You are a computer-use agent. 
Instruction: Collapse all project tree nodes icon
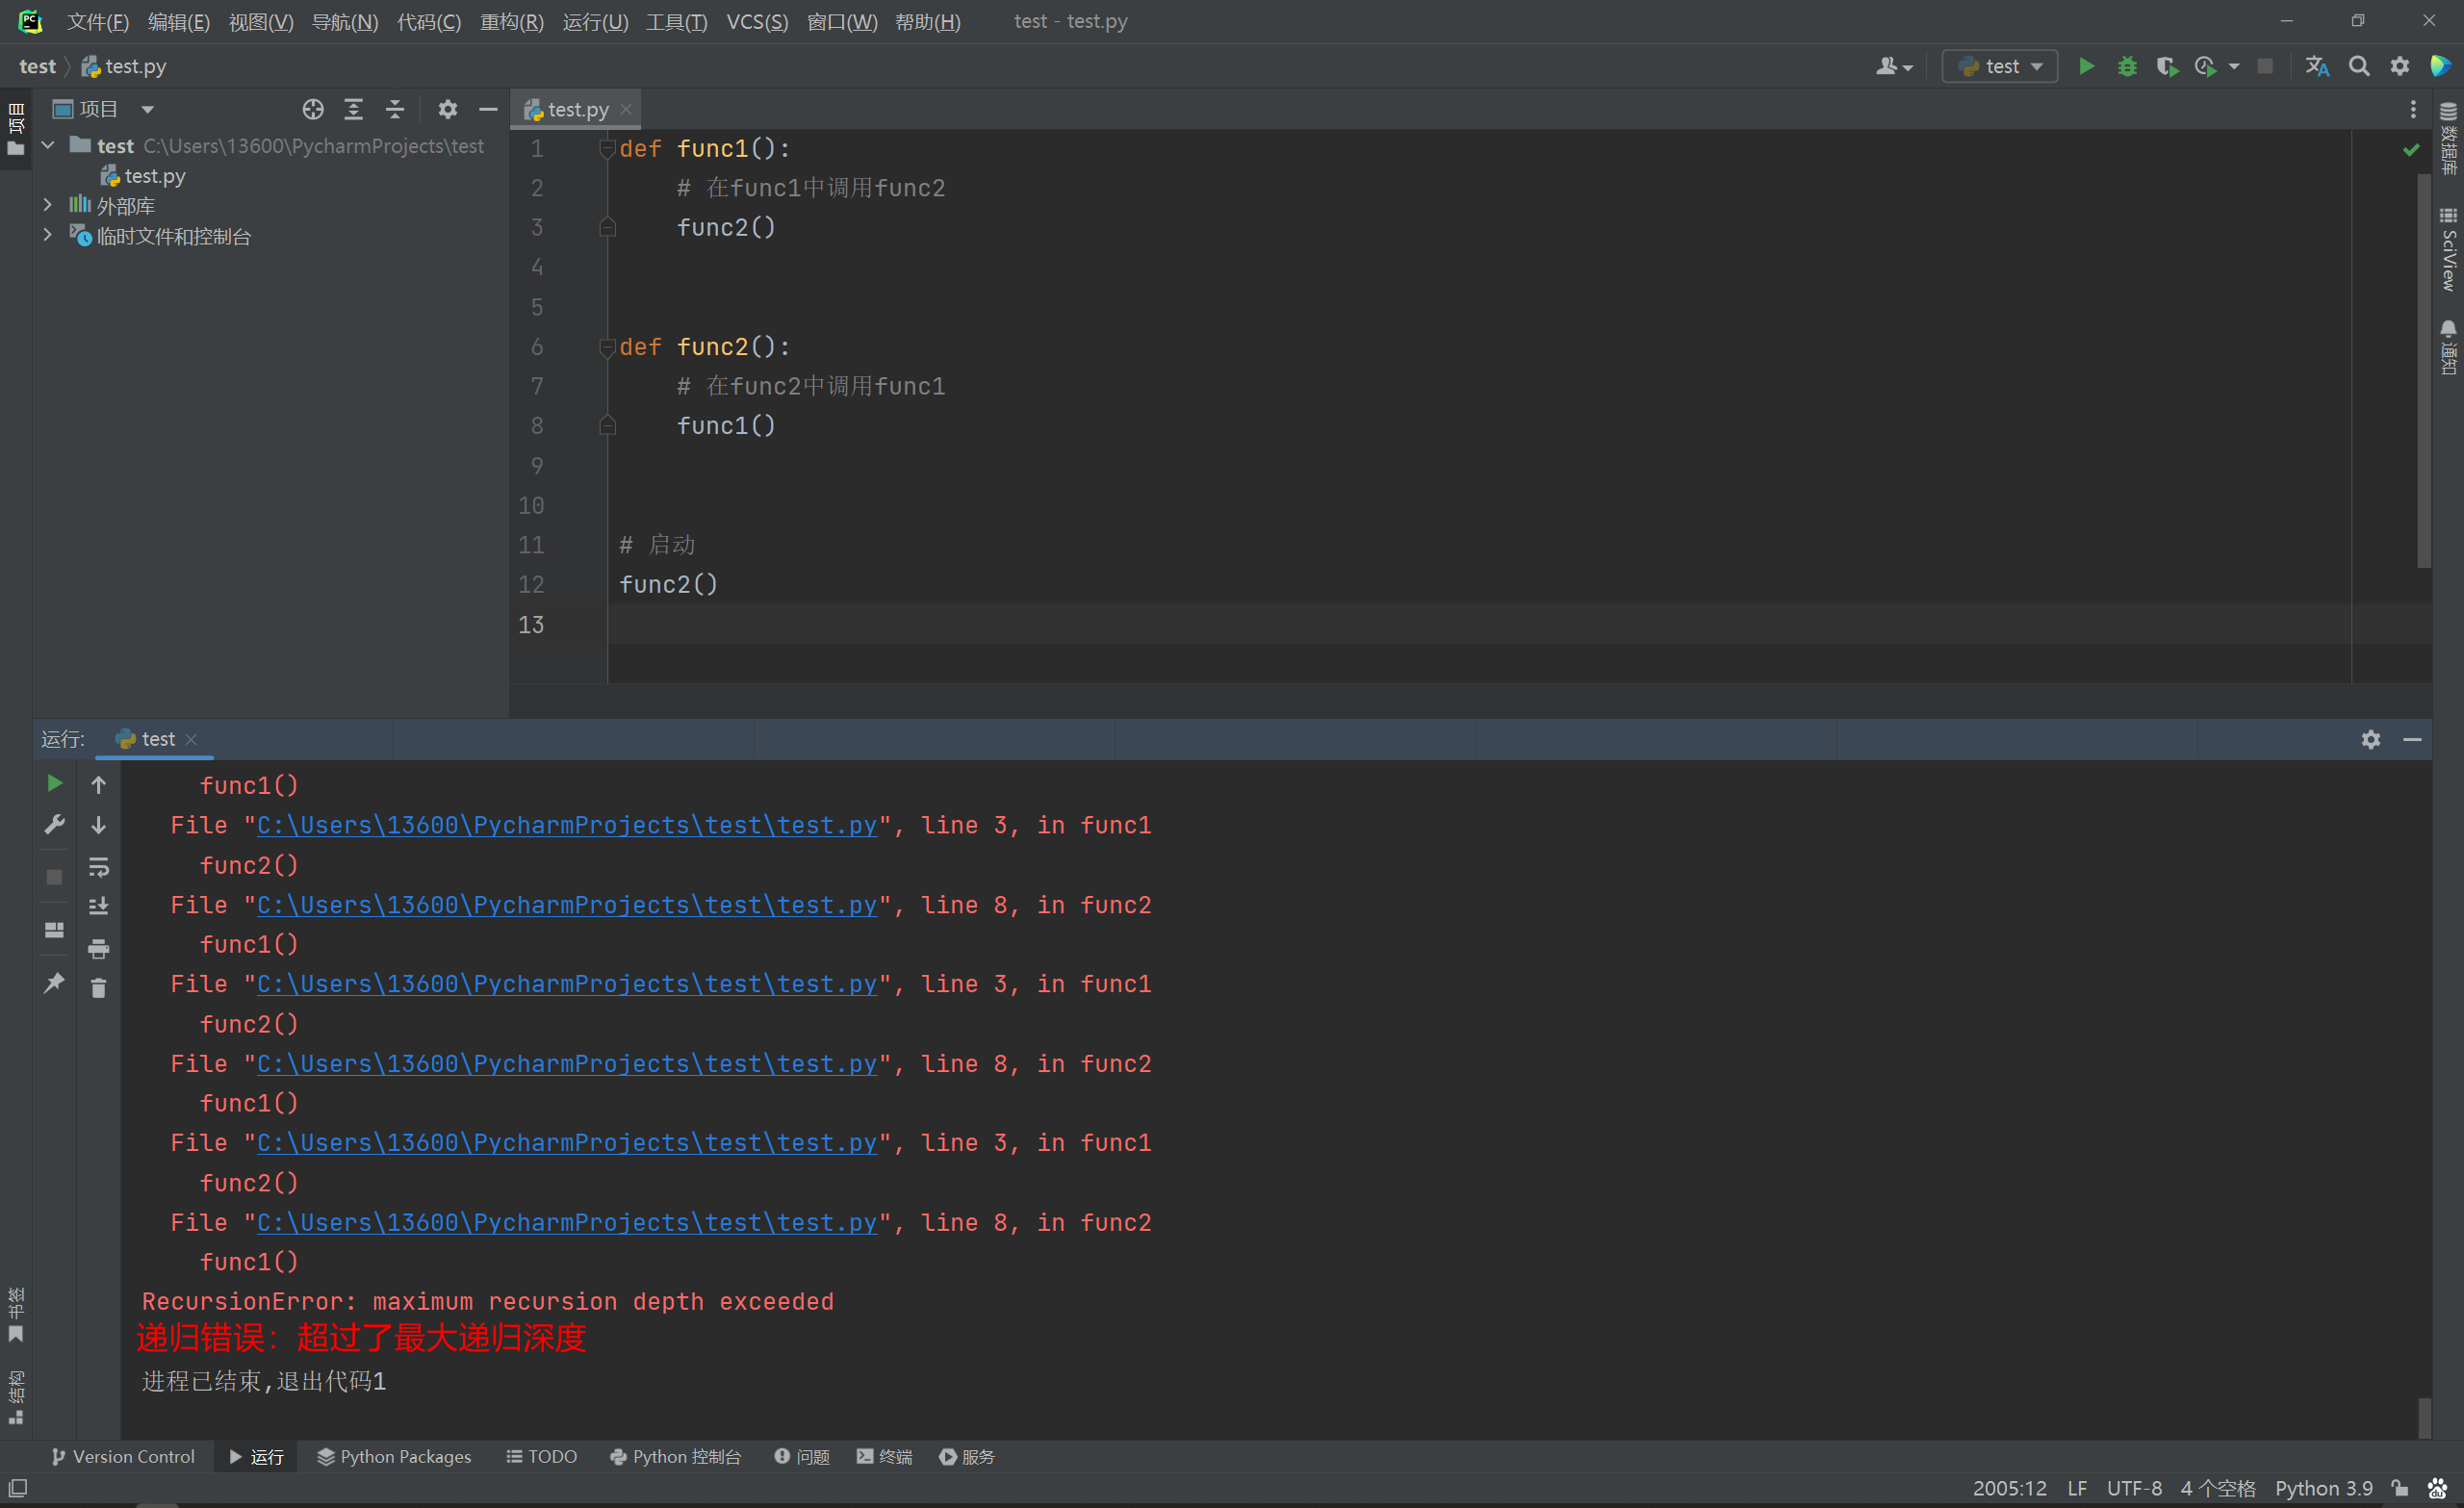(395, 109)
